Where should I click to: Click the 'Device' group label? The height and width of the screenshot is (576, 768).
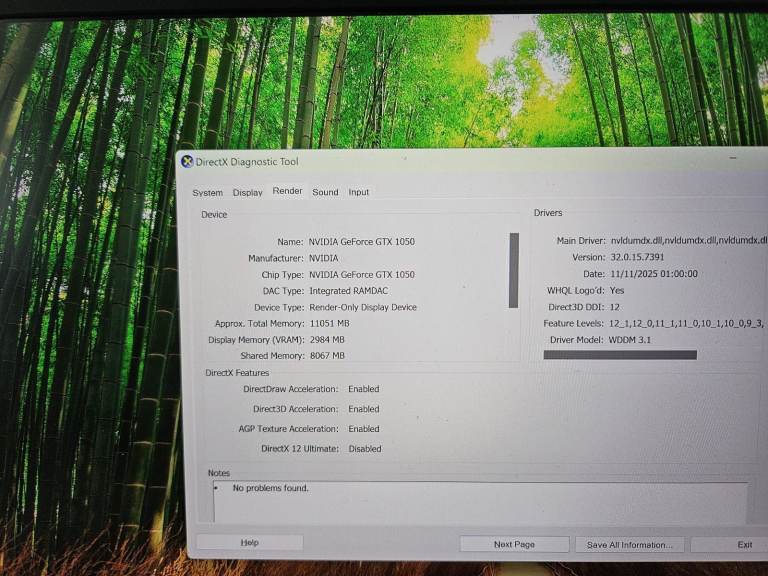pyautogui.click(x=214, y=215)
